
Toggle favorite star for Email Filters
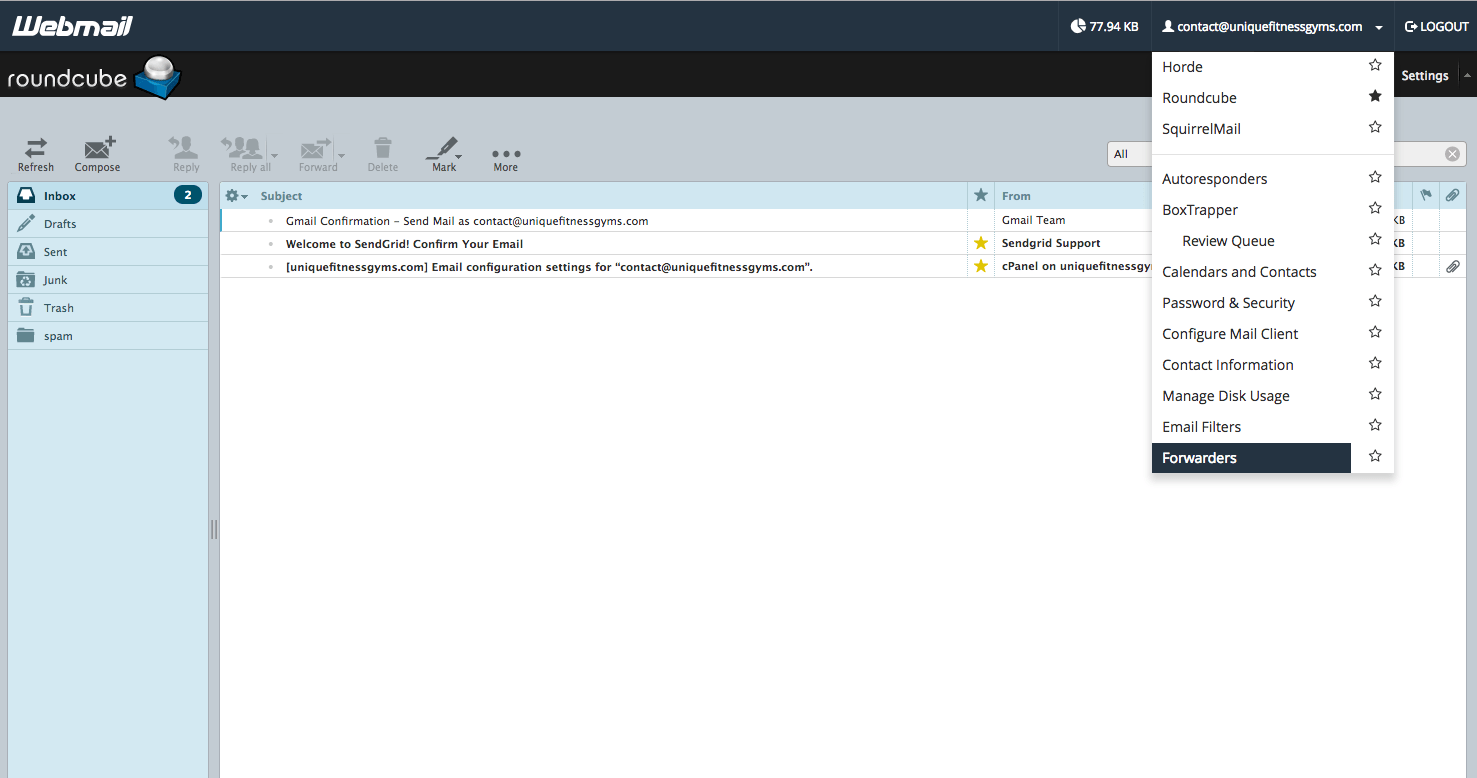tap(1375, 426)
